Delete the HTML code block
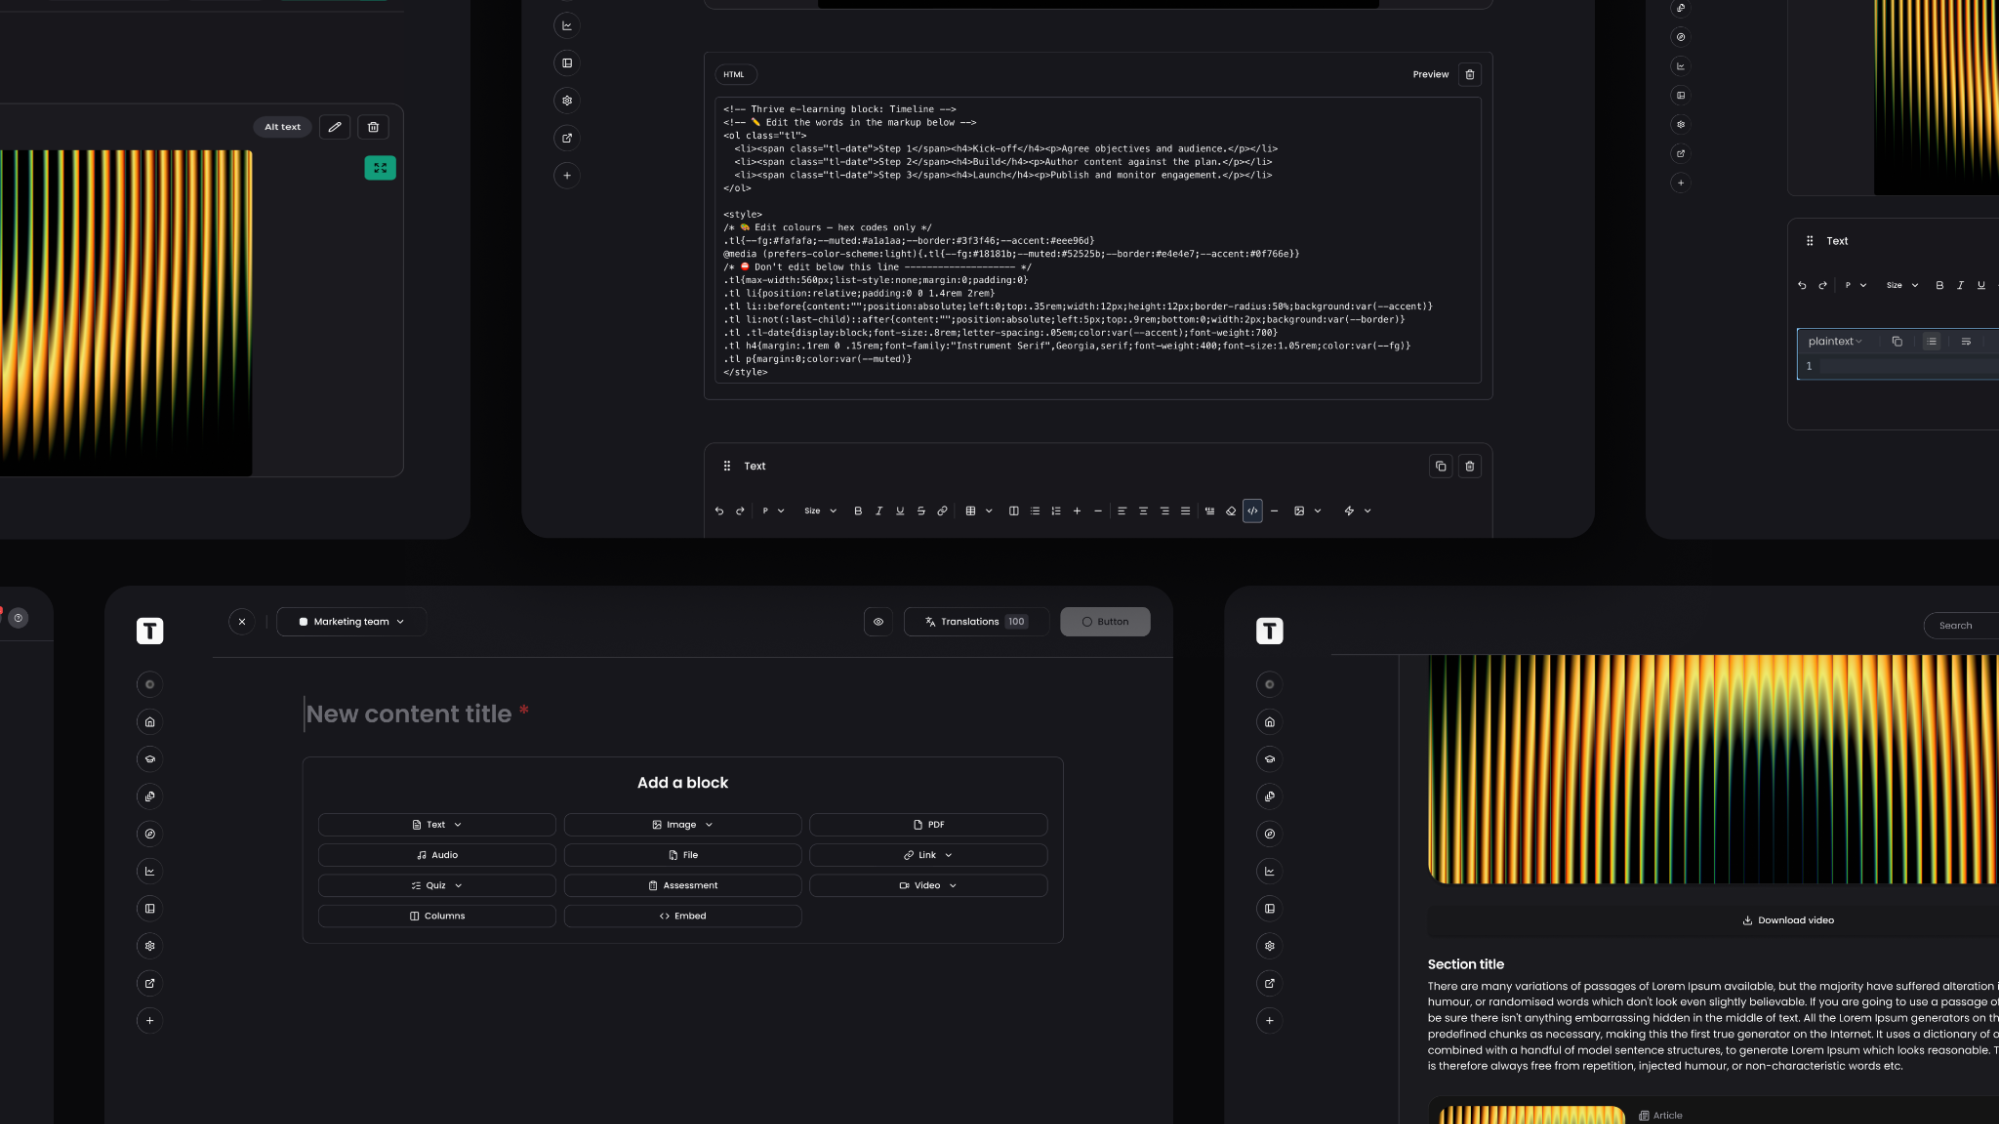This screenshot has width=1999, height=1125. (x=1470, y=75)
